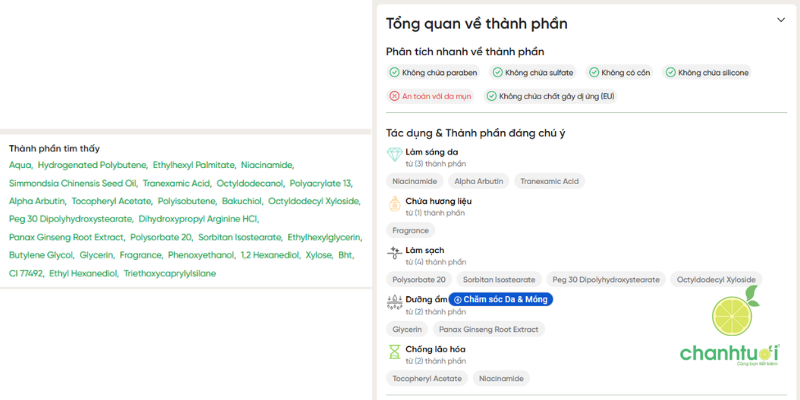Expand the Chống lão hóa ingredient group
The height and width of the screenshot is (400, 800).
[435, 349]
